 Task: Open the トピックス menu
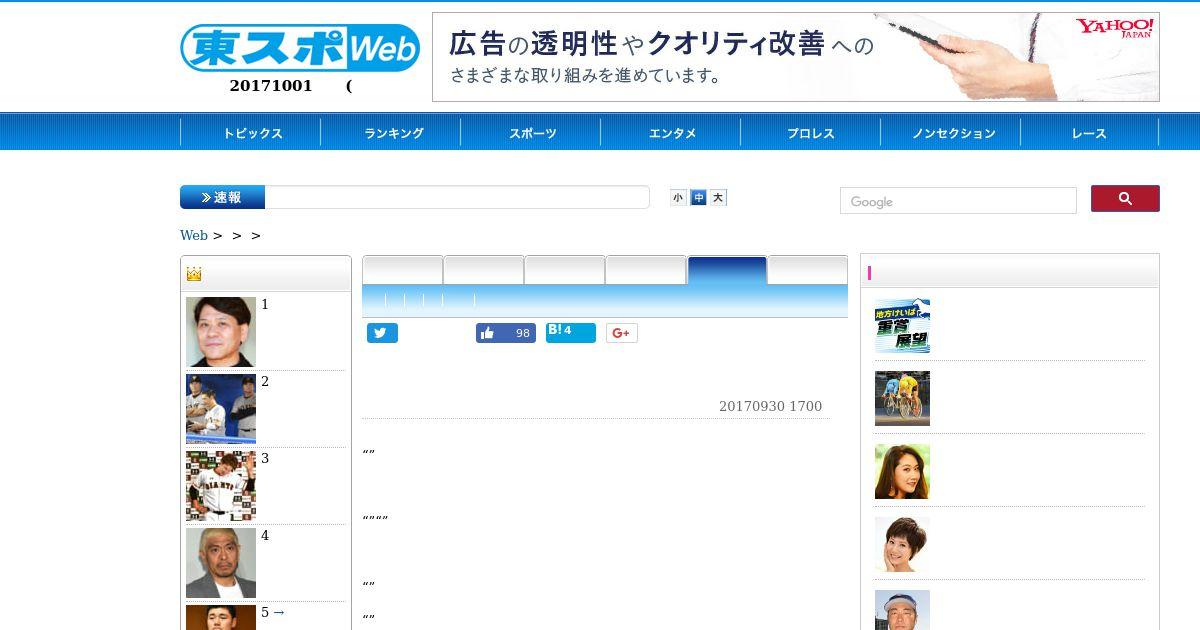252,133
